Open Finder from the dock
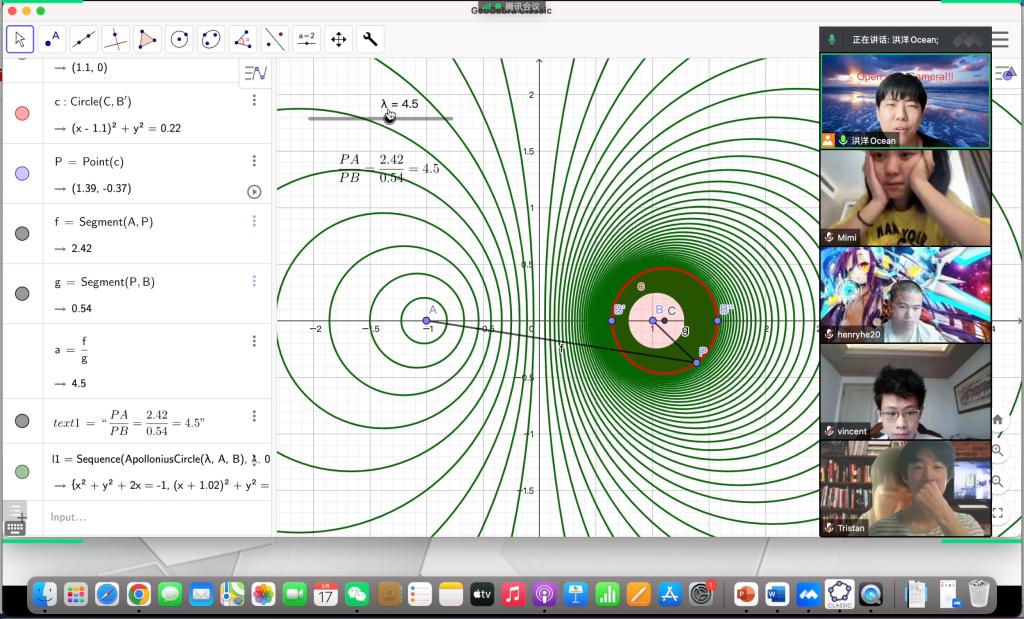This screenshot has width=1024, height=619. (x=45, y=594)
